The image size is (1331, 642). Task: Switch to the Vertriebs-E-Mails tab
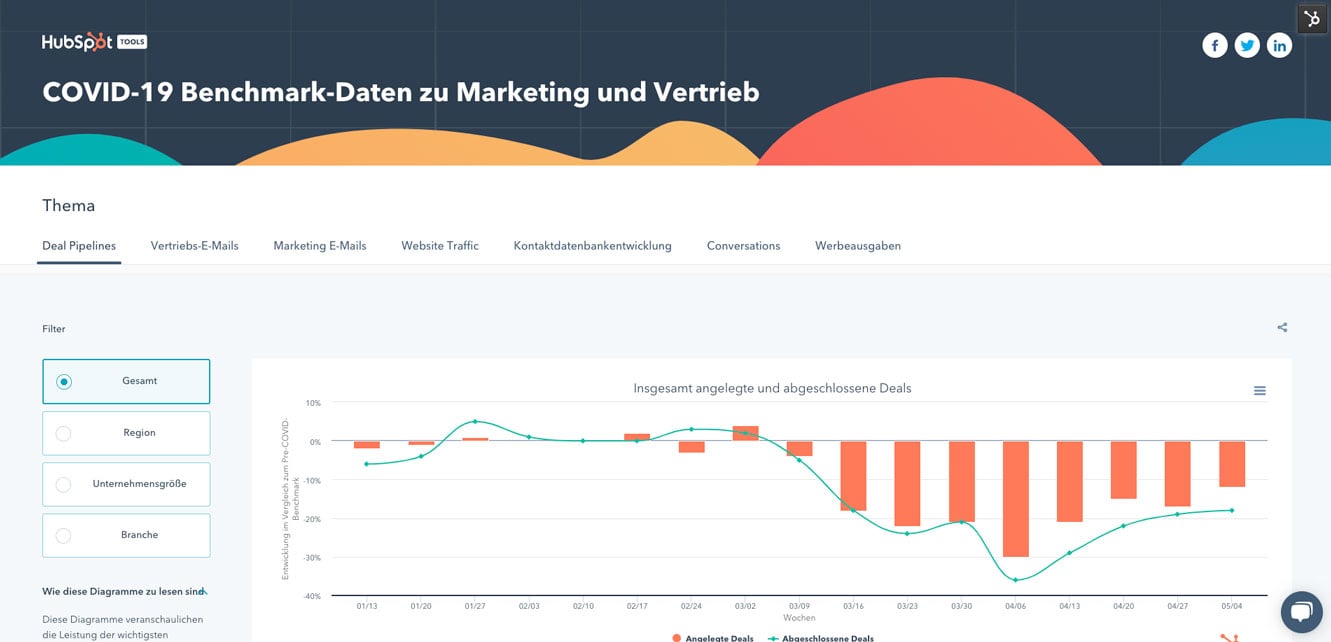pos(195,246)
